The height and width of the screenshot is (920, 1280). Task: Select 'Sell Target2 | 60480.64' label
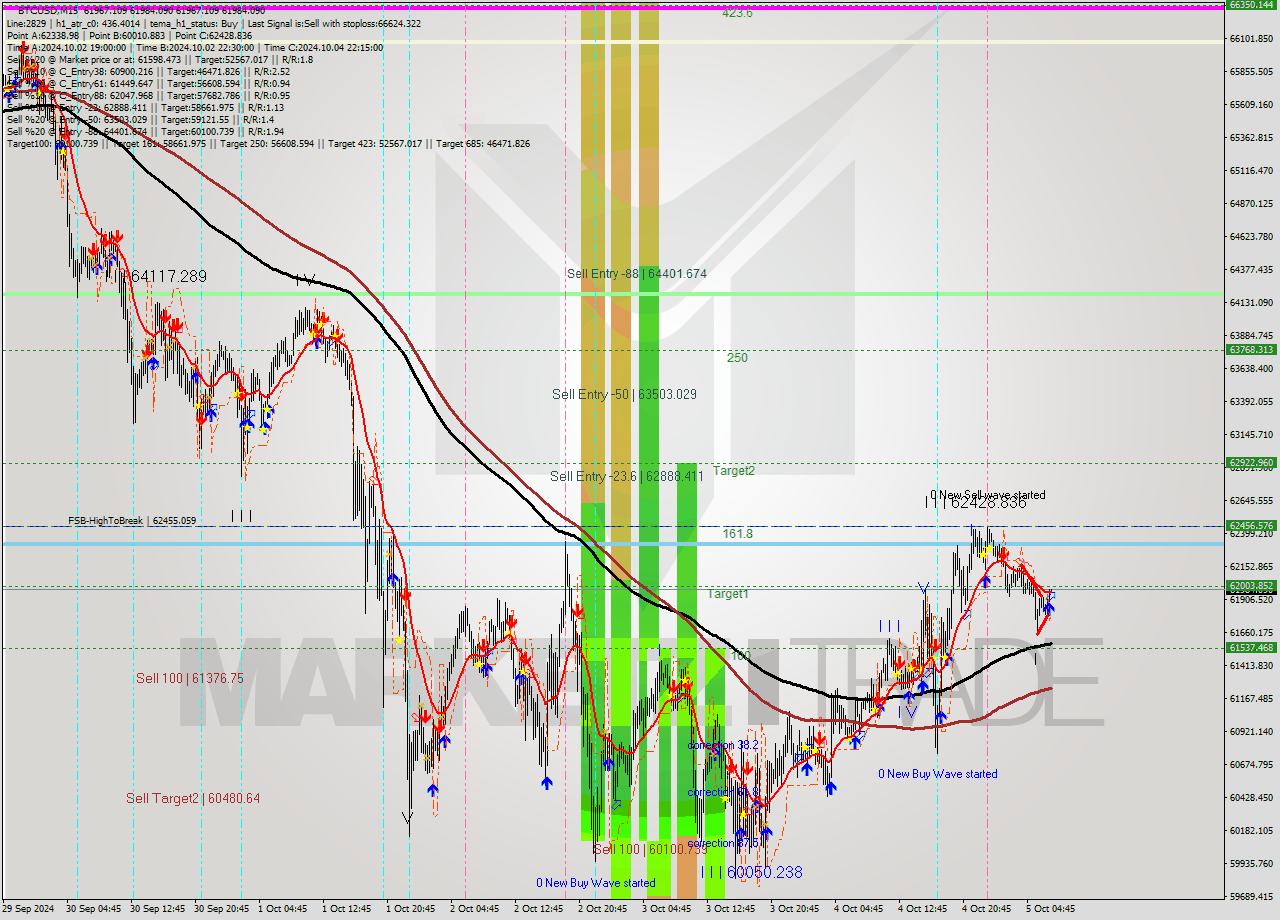coord(193,798)
